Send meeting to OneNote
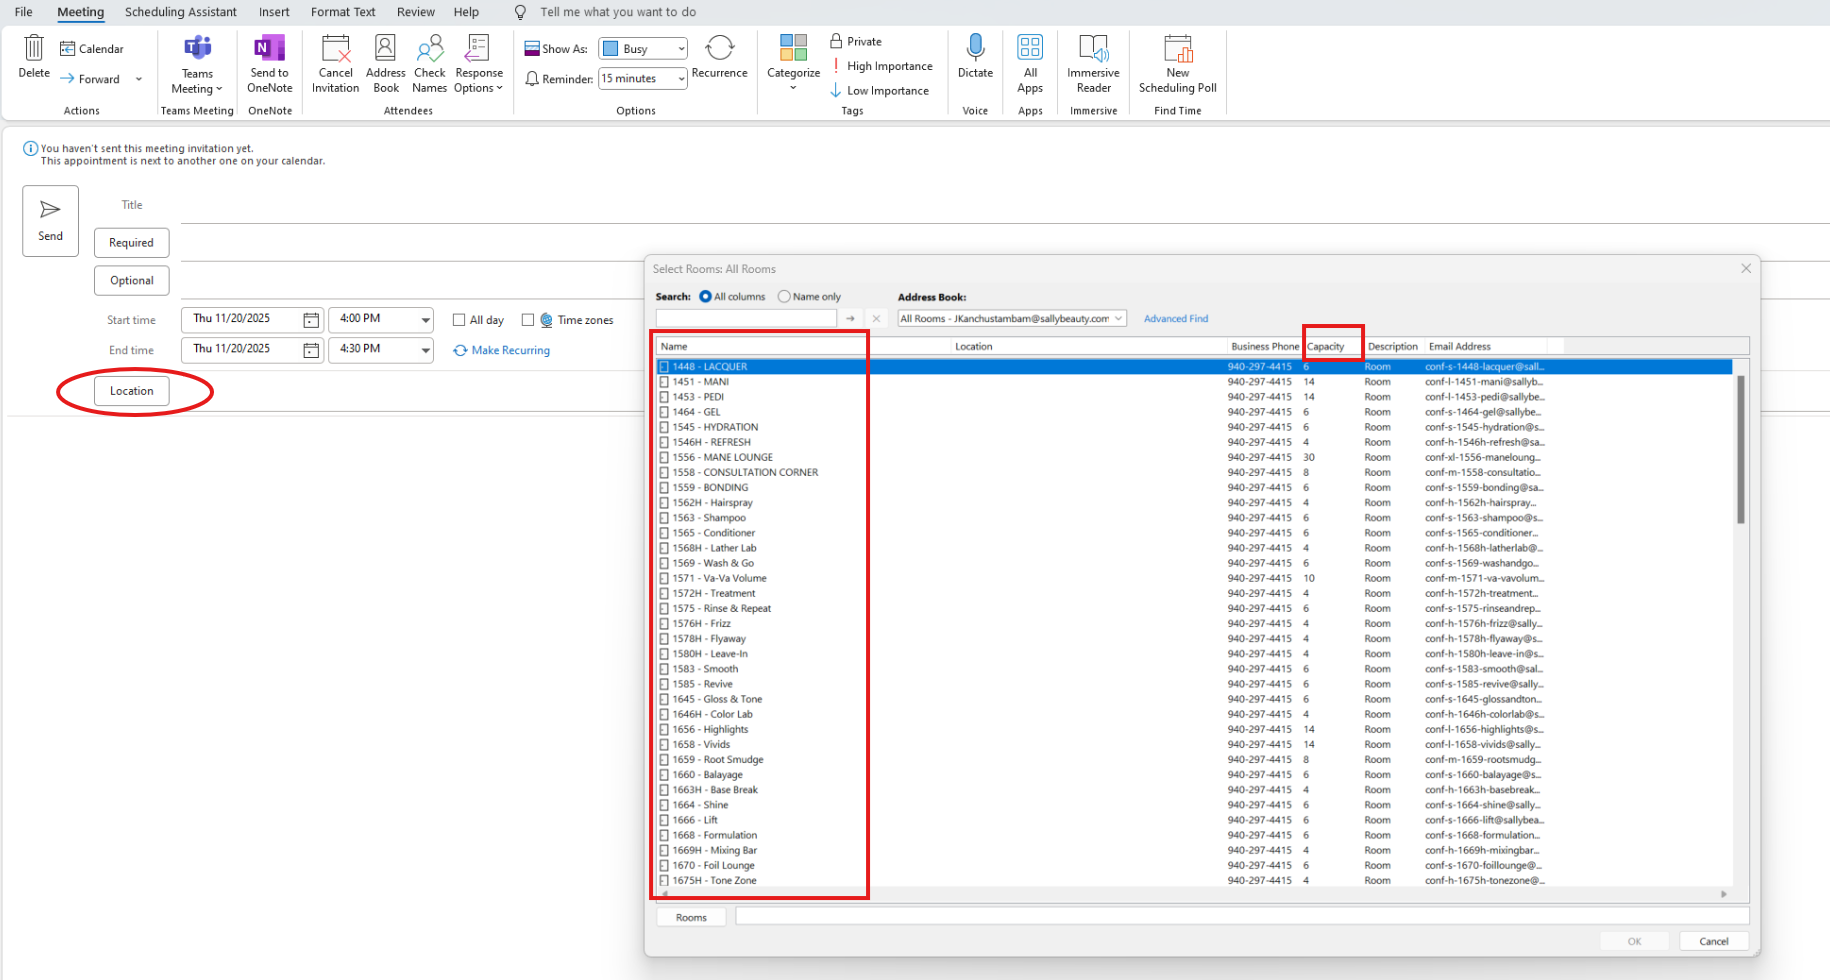Viewport: 1830px width, 980px height. point(270,64)
